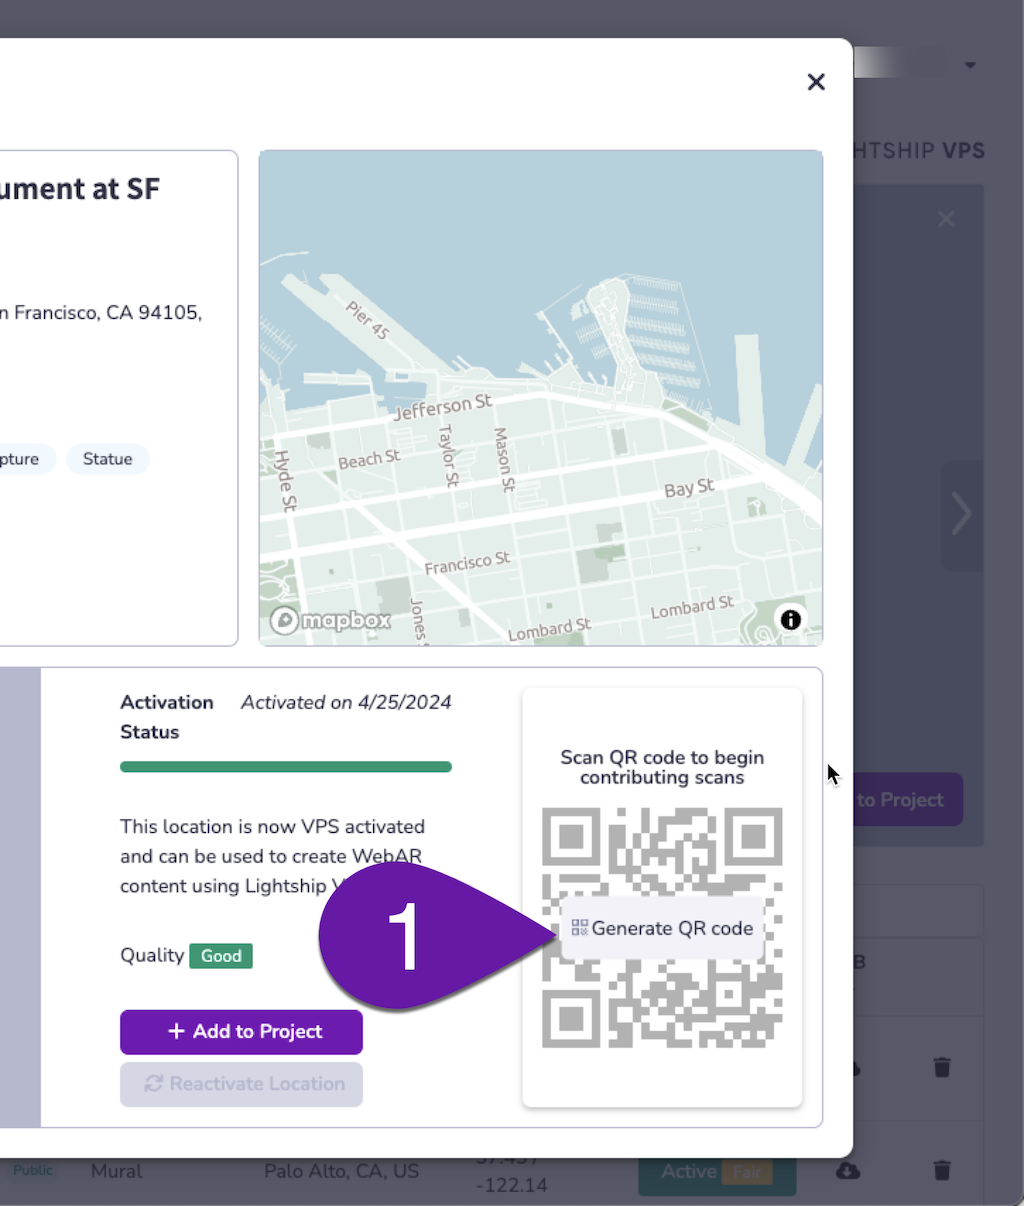Click the QR icon on Generate QR code
The image size is (1024, 1206).
(x=579, y=928)
